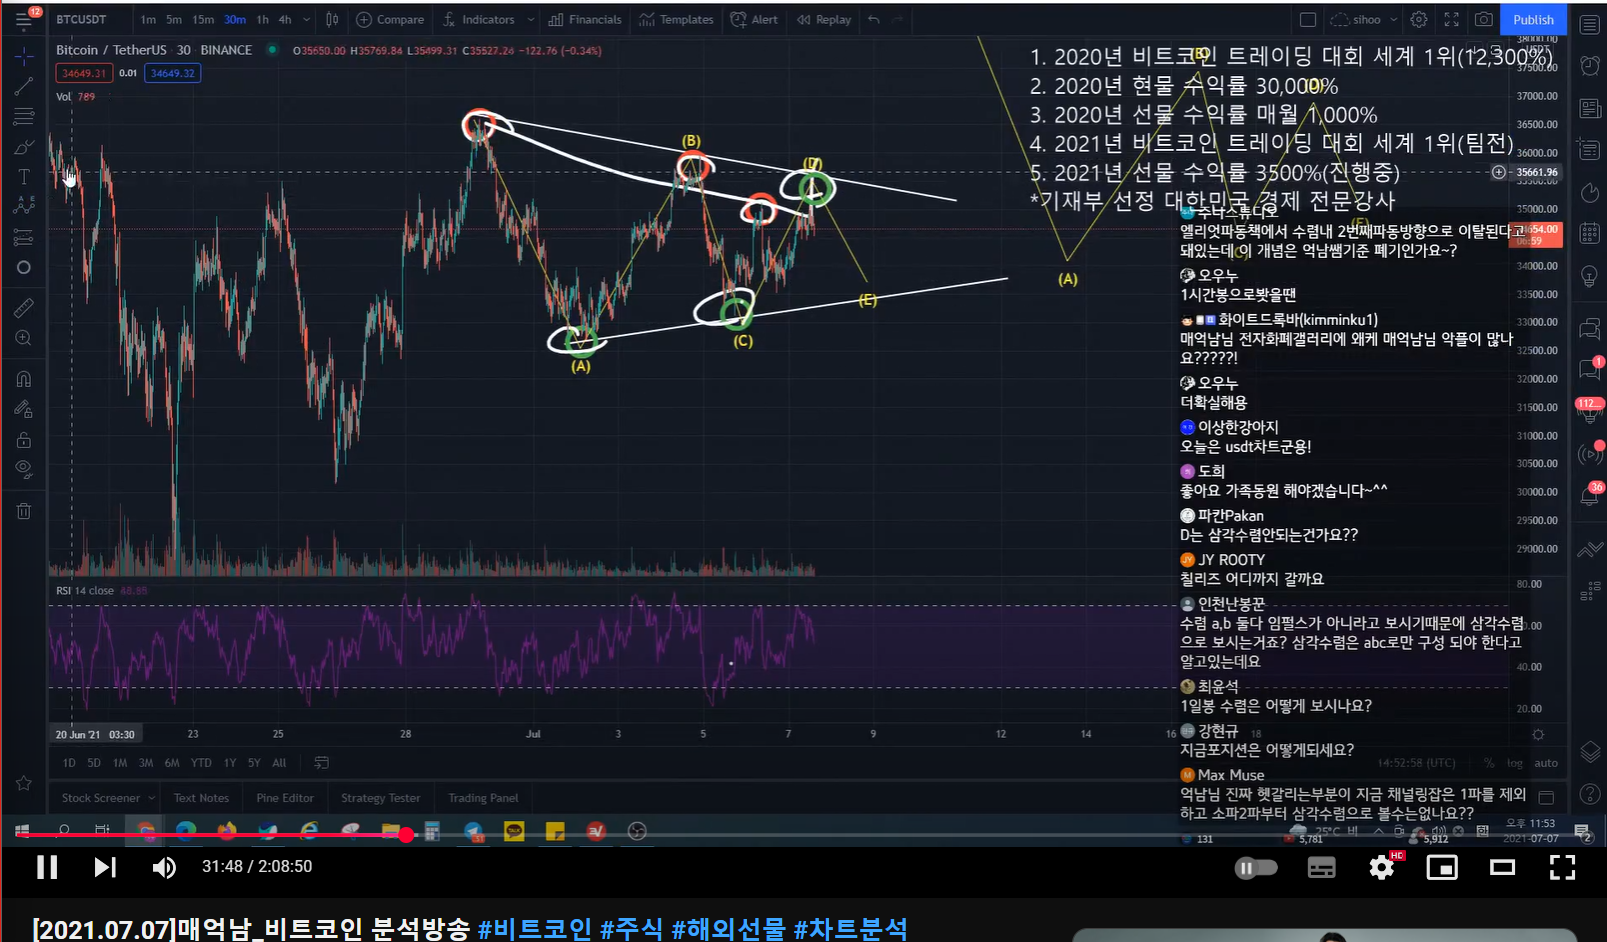Open candle chart style selector
The width and height of the screenshot is (1607, 942).
point(332,19)
